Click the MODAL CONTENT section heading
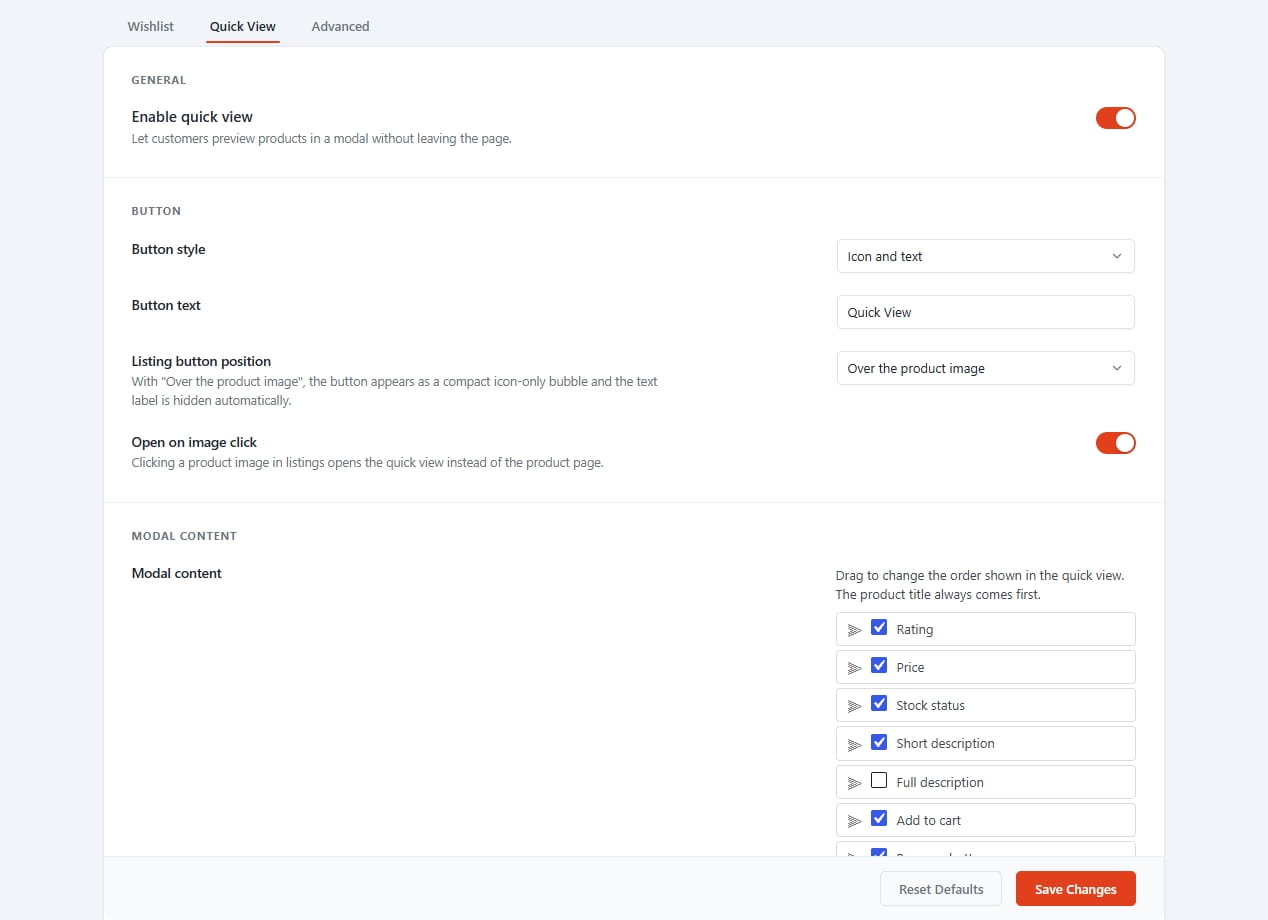The image size is (1268, 920). 184,536
